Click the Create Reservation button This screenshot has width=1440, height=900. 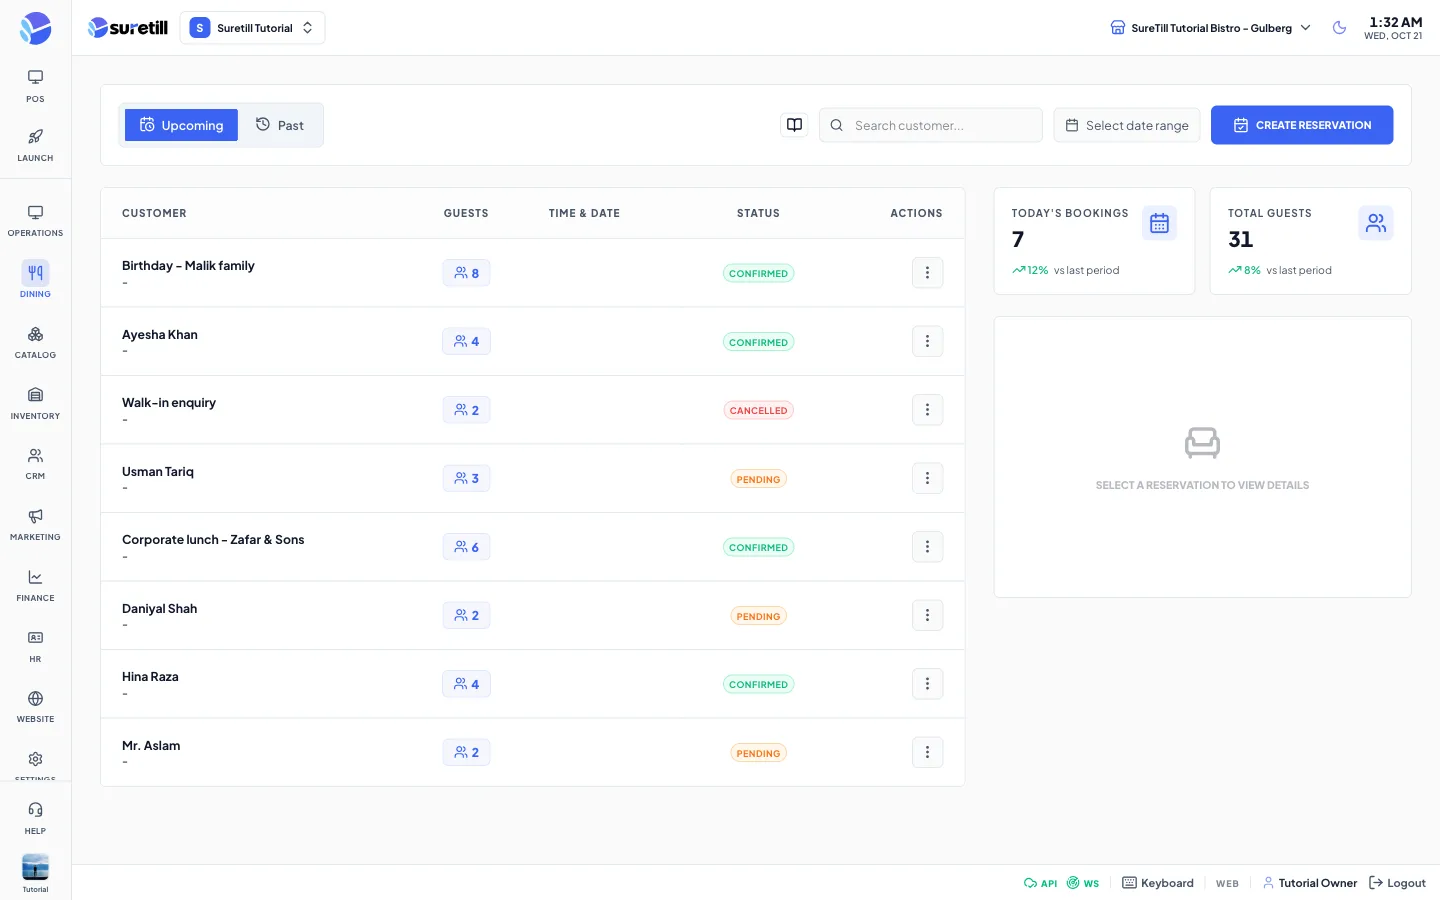1302,125
